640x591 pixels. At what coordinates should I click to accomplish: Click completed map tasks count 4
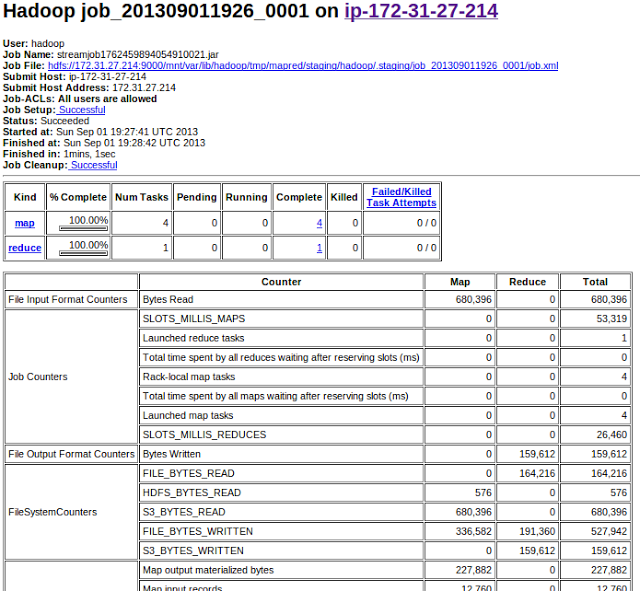(x=319, y=223)
